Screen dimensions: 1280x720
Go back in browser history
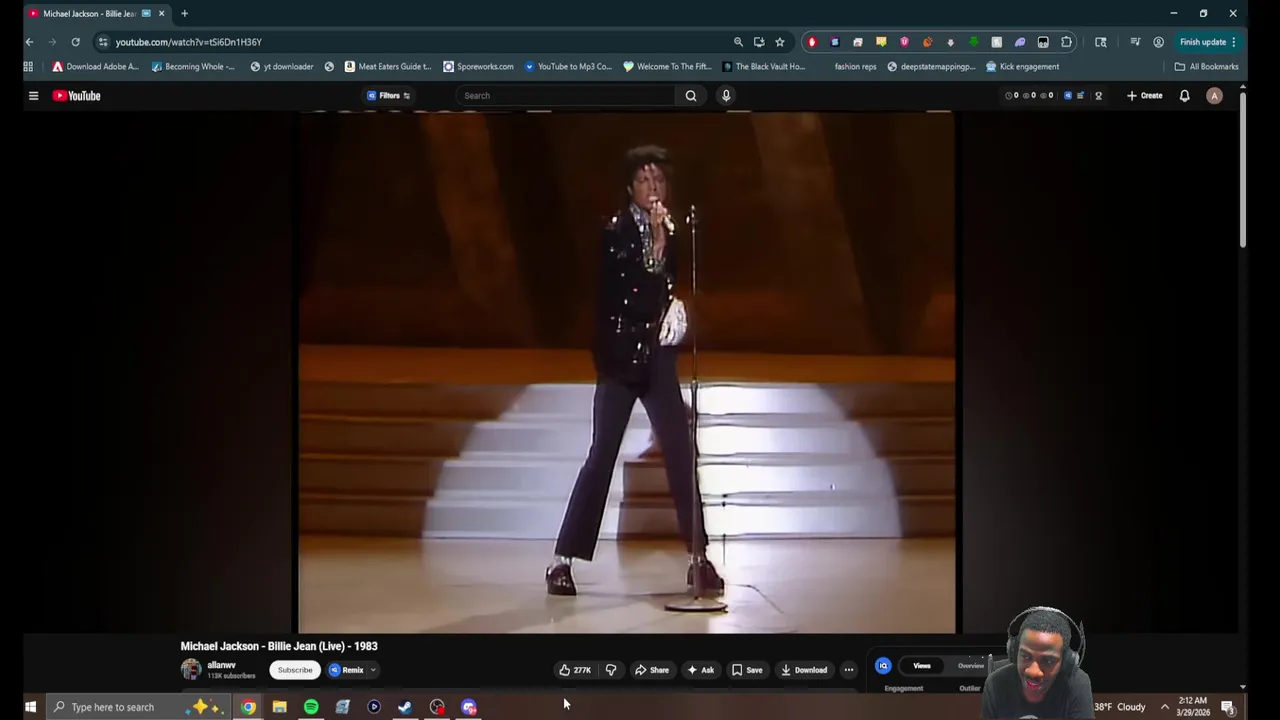click(x=29, y=42)
